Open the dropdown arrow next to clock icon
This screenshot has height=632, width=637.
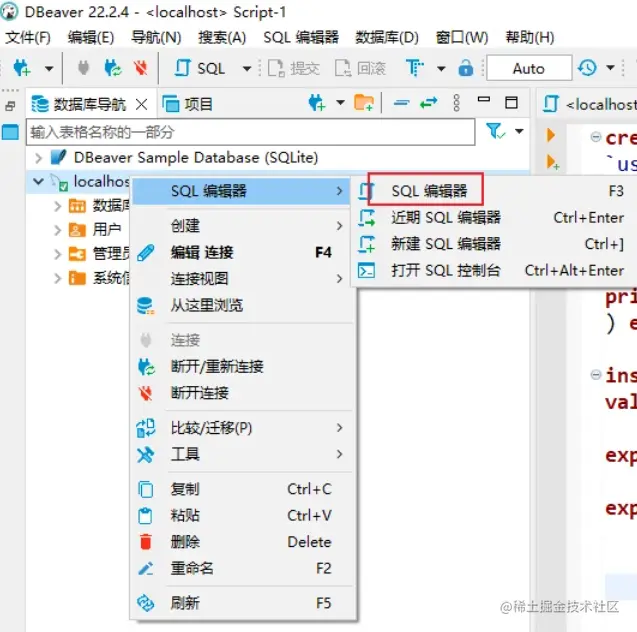click(610, 67)
